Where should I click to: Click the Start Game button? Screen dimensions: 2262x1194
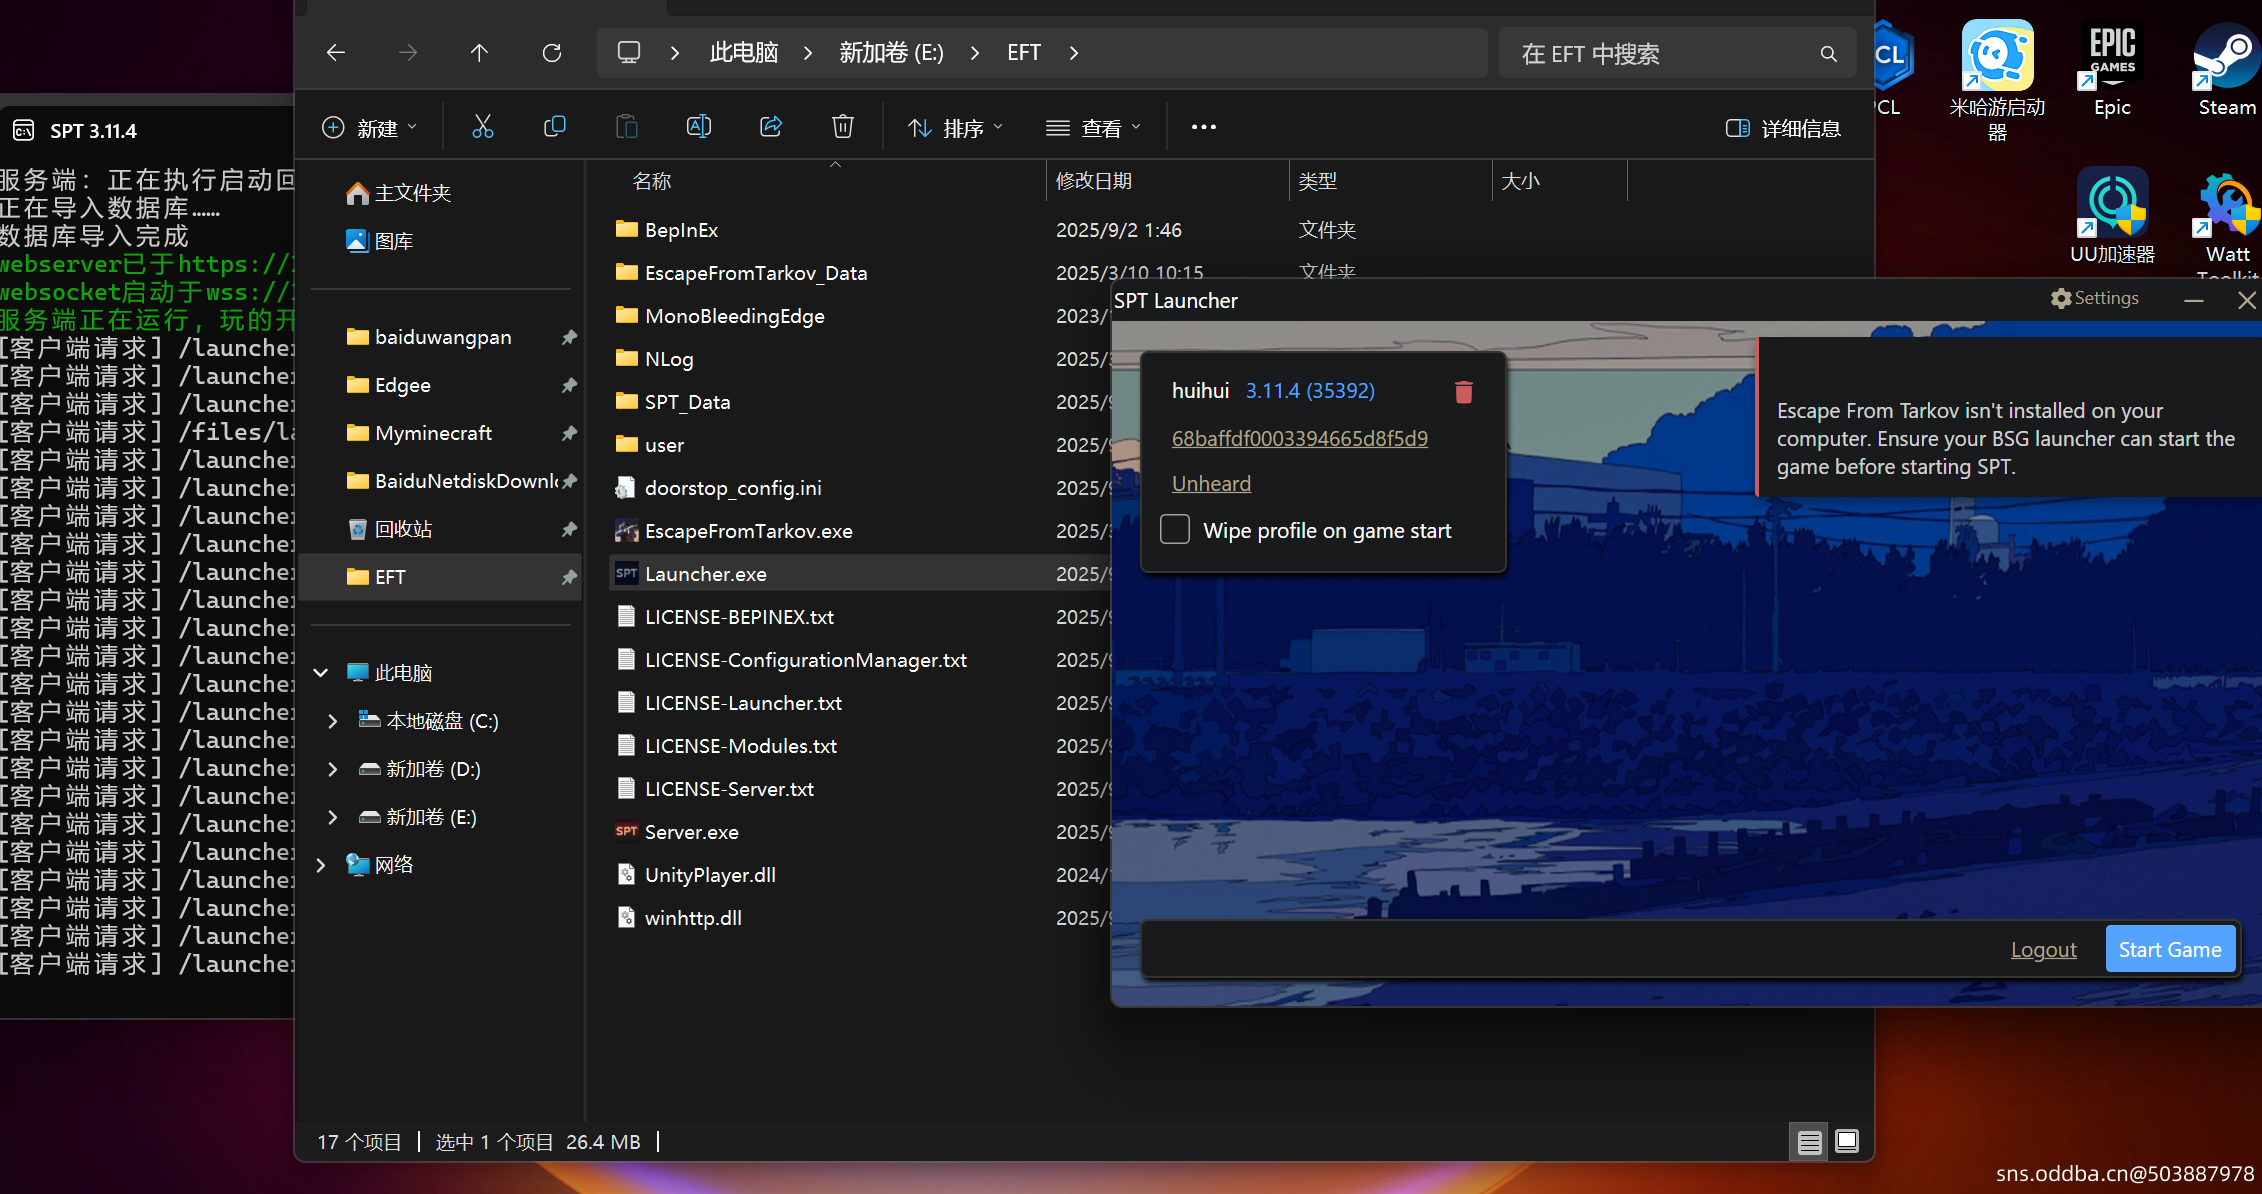coord(2170,949)
